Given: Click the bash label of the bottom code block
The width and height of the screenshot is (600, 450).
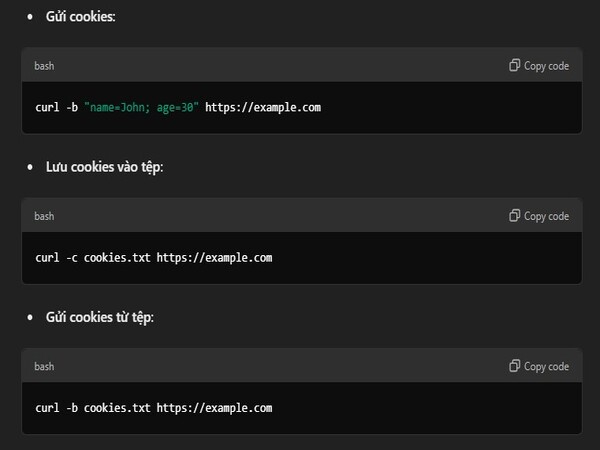Looking at the screenshot, I should [44, 366].
